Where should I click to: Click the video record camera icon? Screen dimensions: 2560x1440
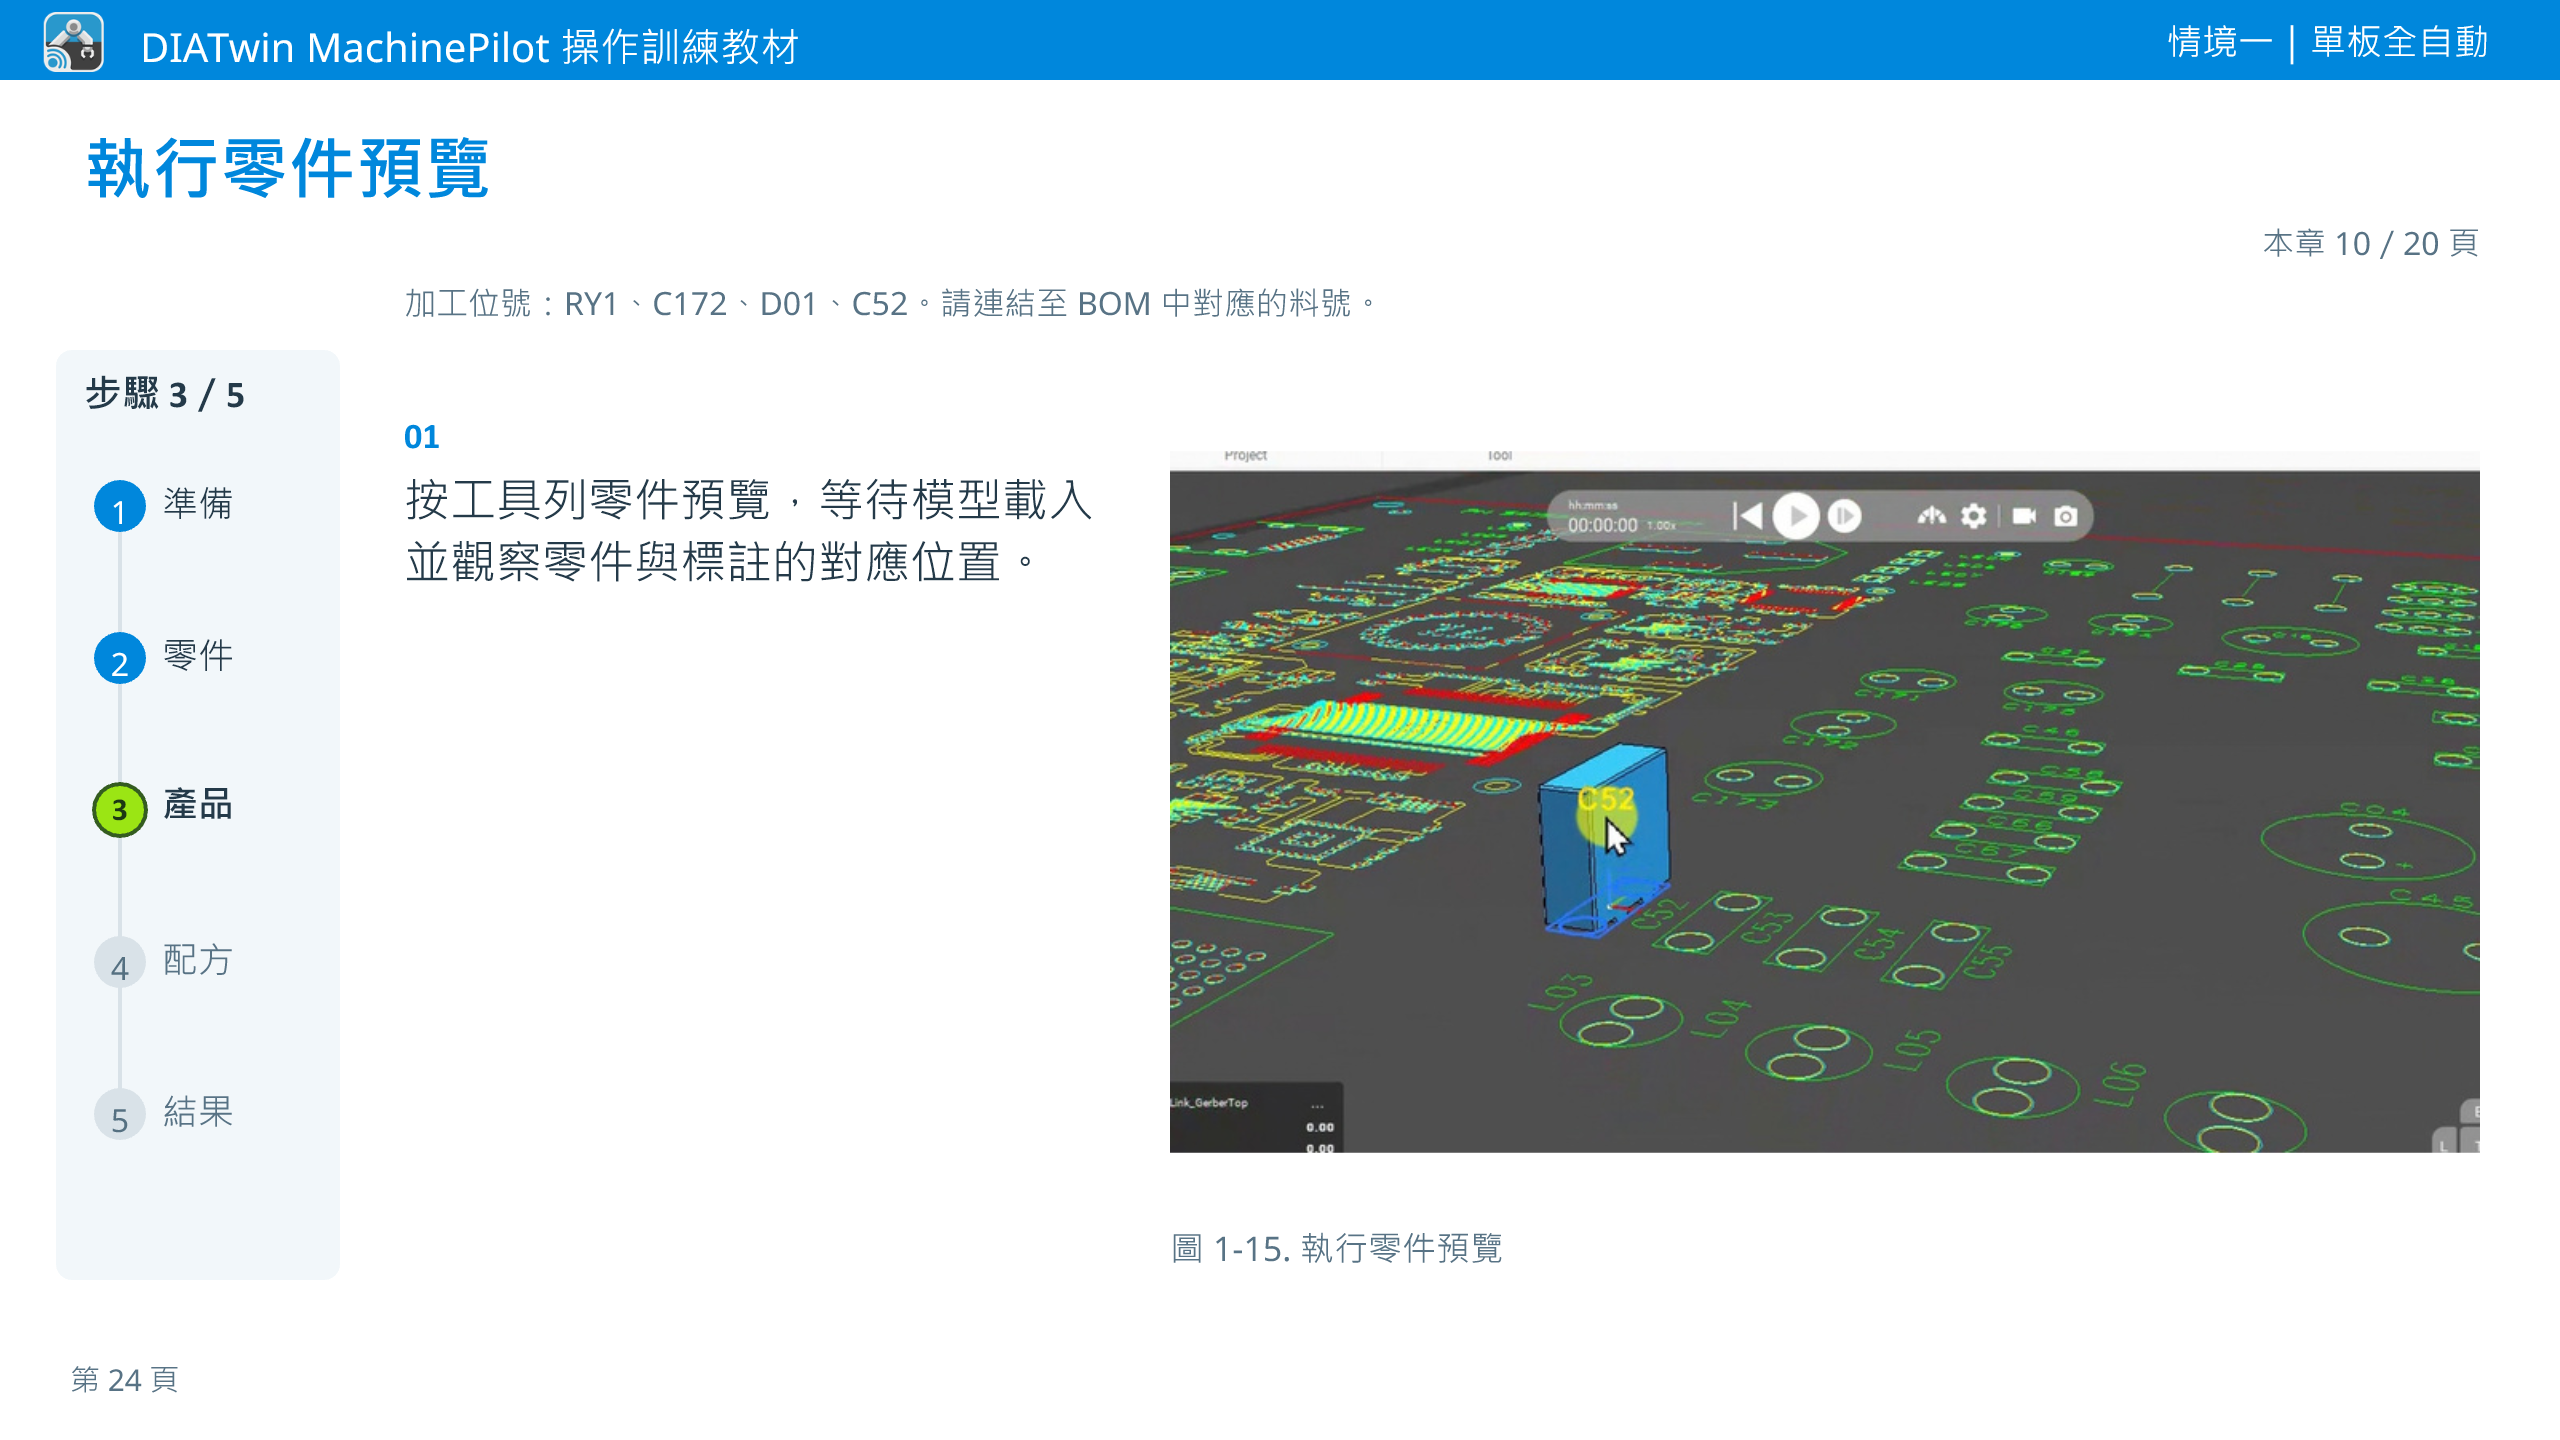point(2024,516)
